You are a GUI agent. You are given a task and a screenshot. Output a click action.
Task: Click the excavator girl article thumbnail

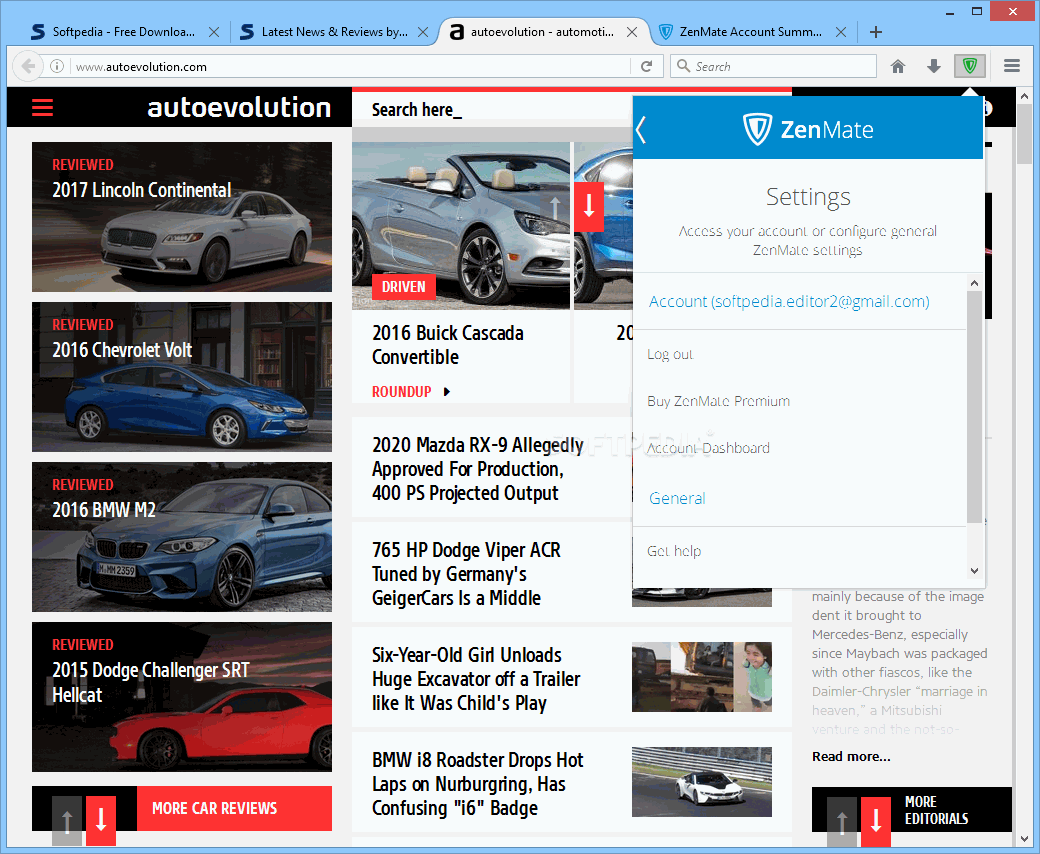[702, 677]
